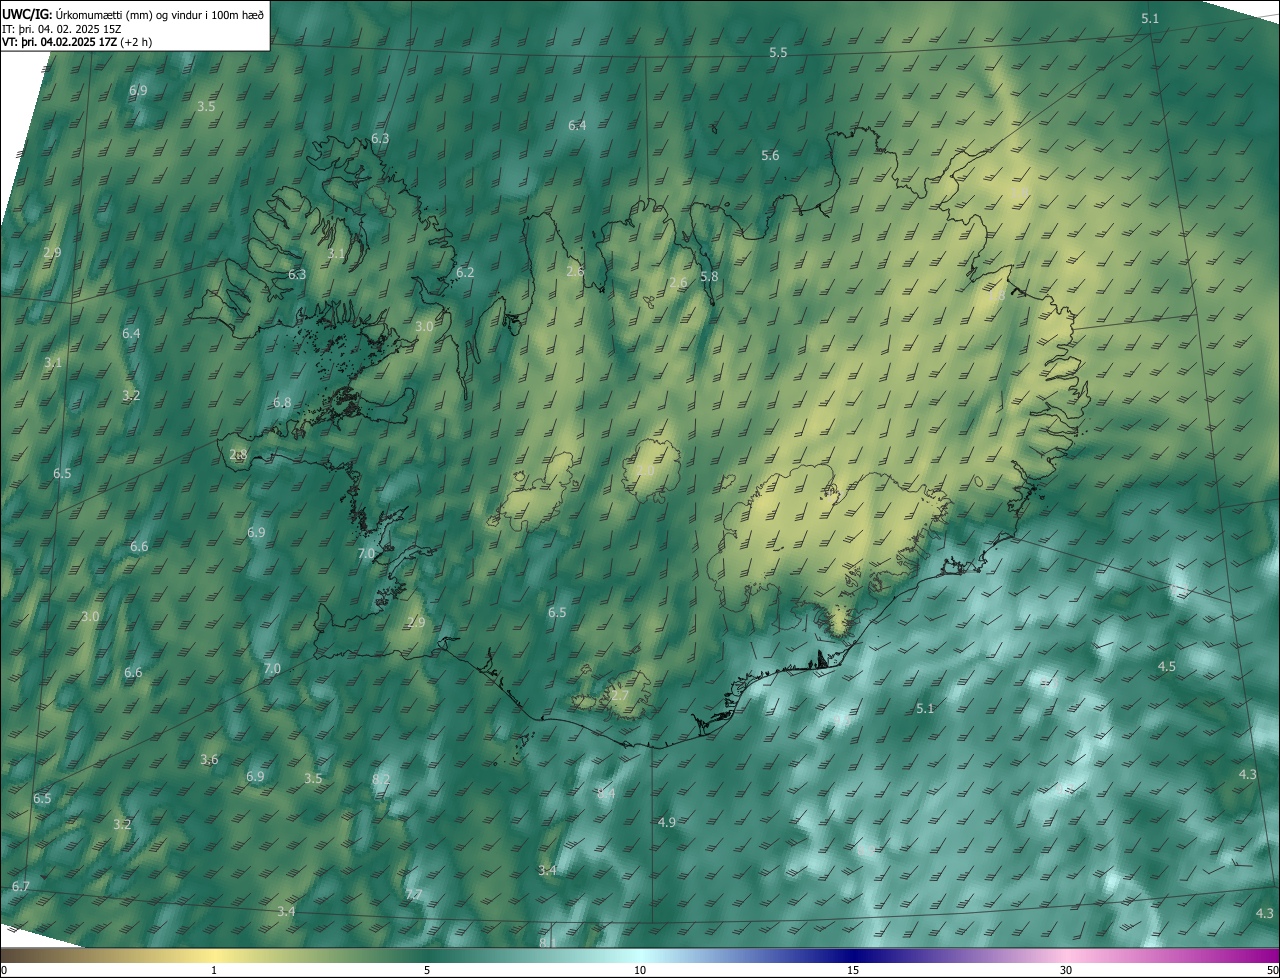Image resolution: width=1280 pixels, height=978 pixels.
Task: Click the colorbar tick labeled 50
Action: 1272,970
